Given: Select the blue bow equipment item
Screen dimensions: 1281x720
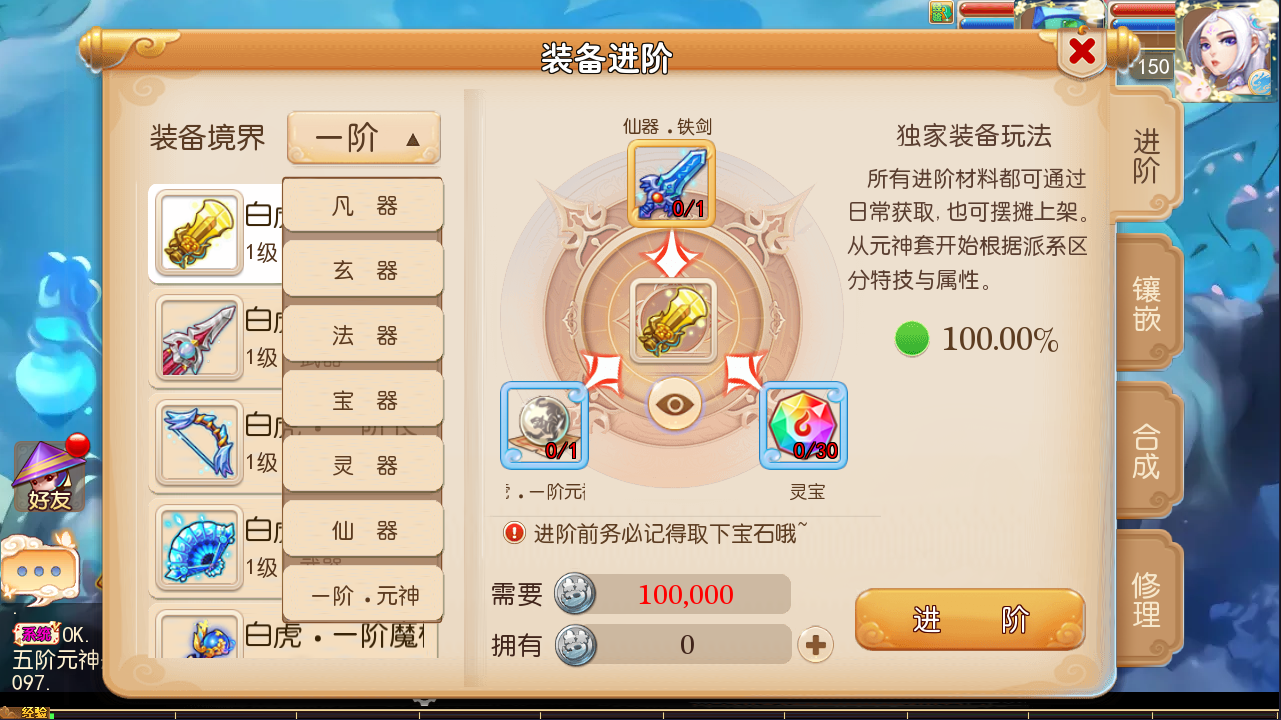Looking at the screenshot, I should tap(198, 443).
